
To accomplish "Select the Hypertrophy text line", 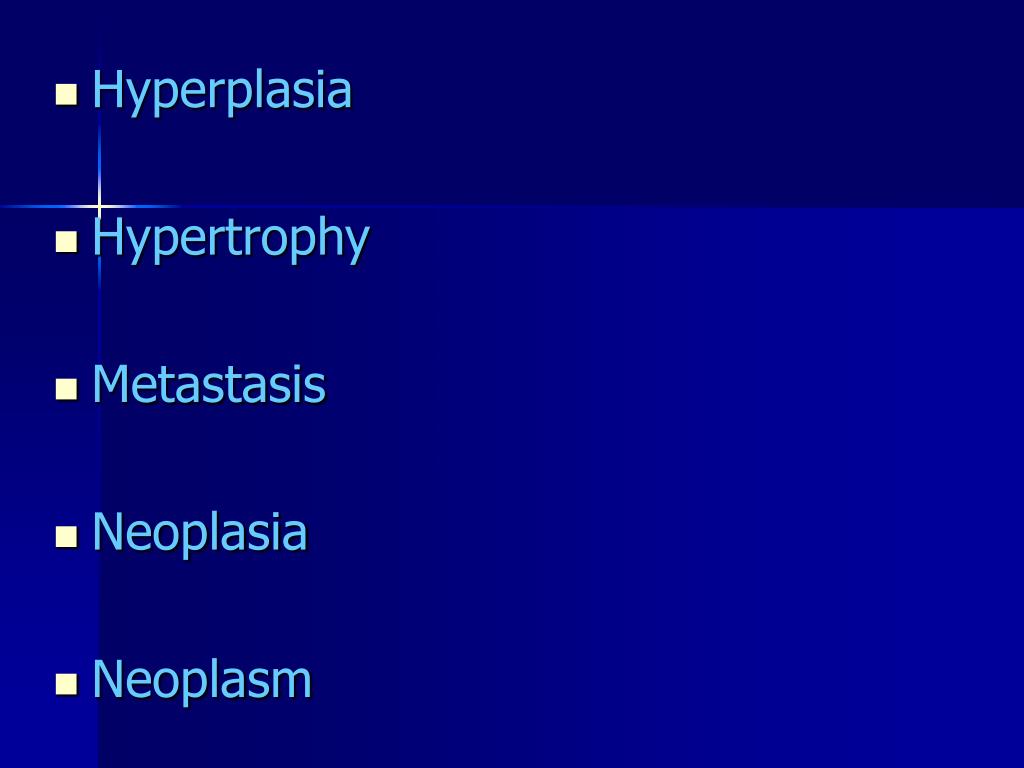I will [x=231, y=239].
